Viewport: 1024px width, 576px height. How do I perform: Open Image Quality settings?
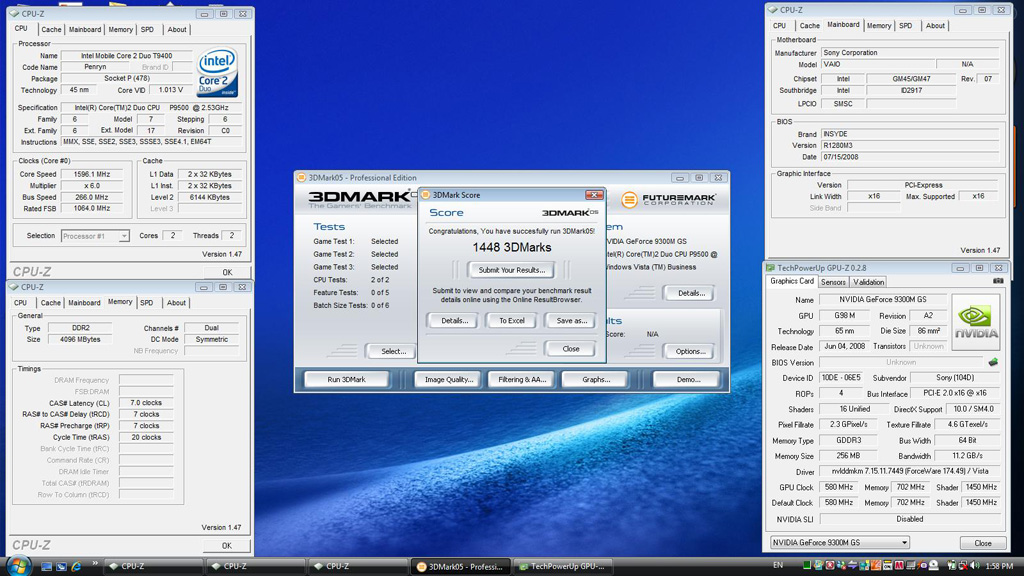click(x=449, y=379)
